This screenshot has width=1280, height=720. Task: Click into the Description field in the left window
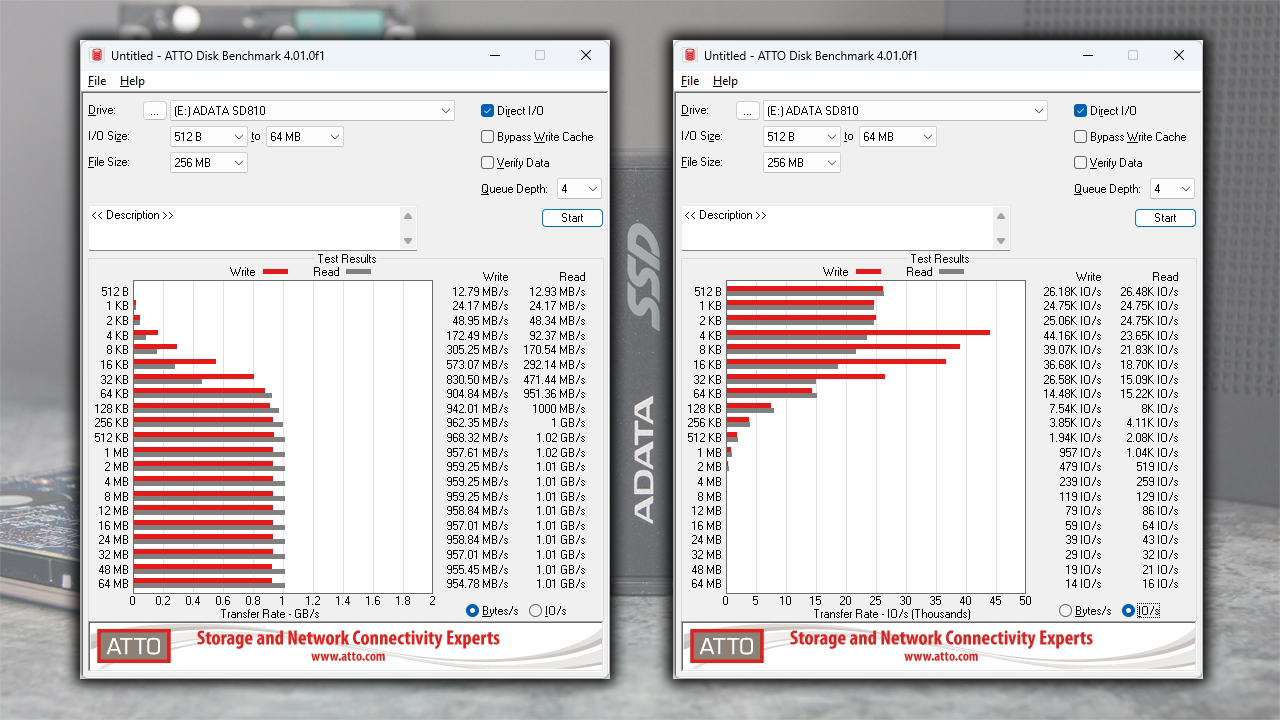pos(245,228)
